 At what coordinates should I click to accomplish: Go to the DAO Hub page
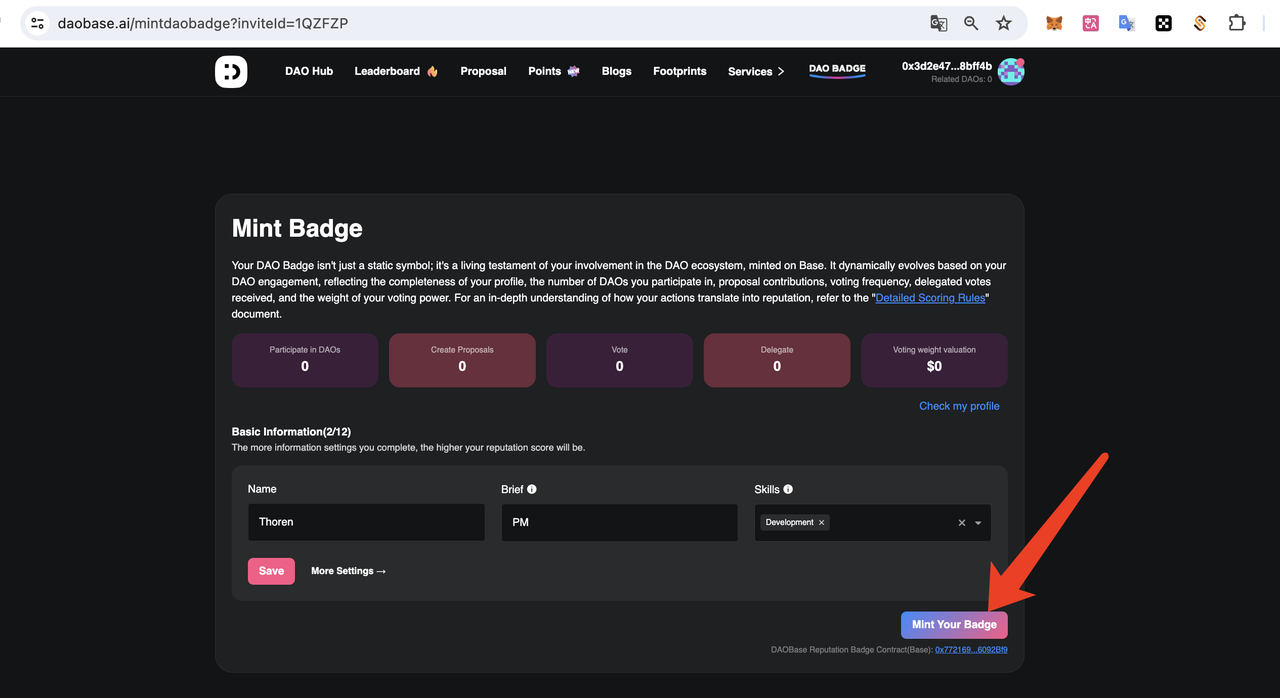coord(309,71)
